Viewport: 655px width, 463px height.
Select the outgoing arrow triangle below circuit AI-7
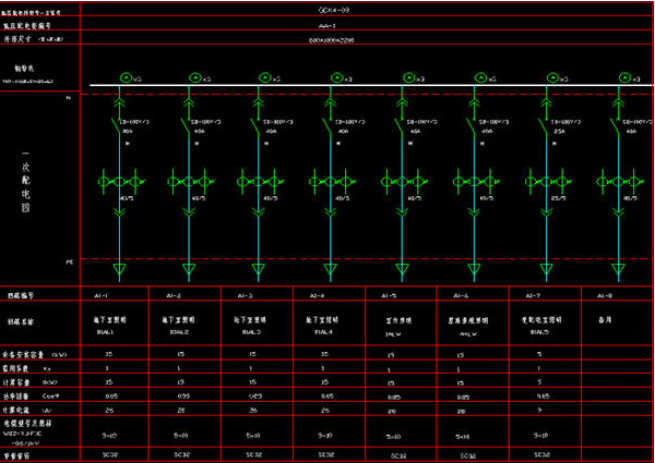coord(547,269)
